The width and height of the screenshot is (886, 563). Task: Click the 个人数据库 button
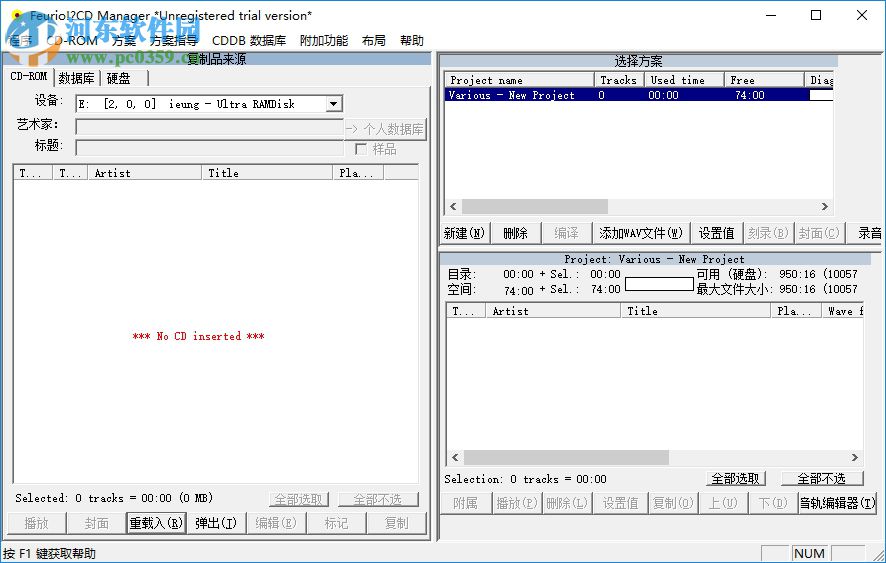385,129
